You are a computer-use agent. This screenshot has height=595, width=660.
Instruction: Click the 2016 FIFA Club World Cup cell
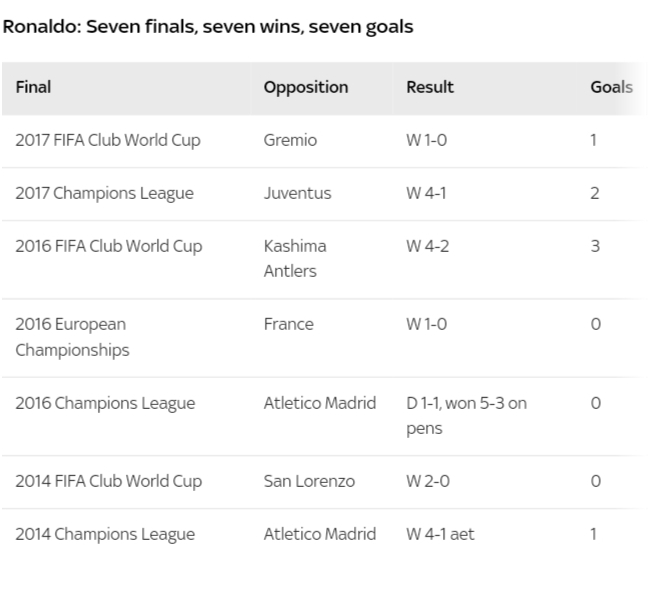pos(109,247)
